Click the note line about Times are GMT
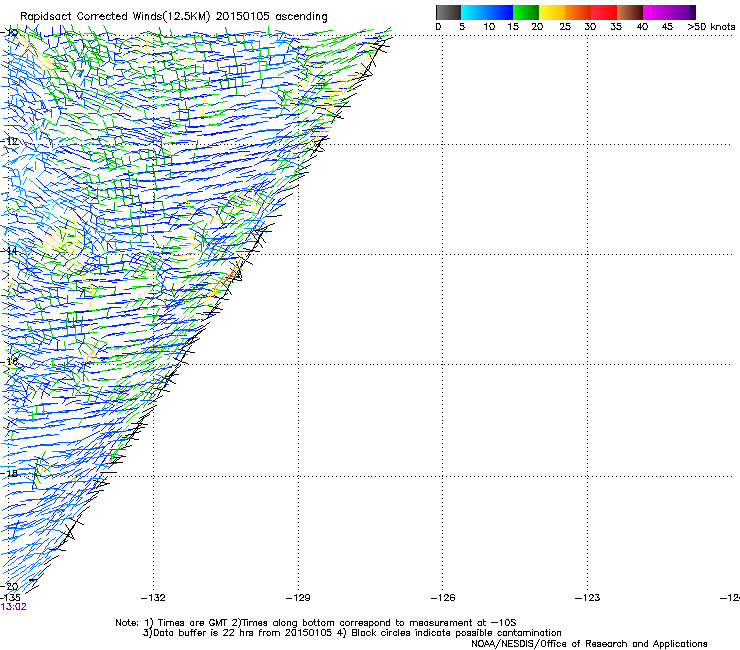740x650 pixels. pos(316,623)
